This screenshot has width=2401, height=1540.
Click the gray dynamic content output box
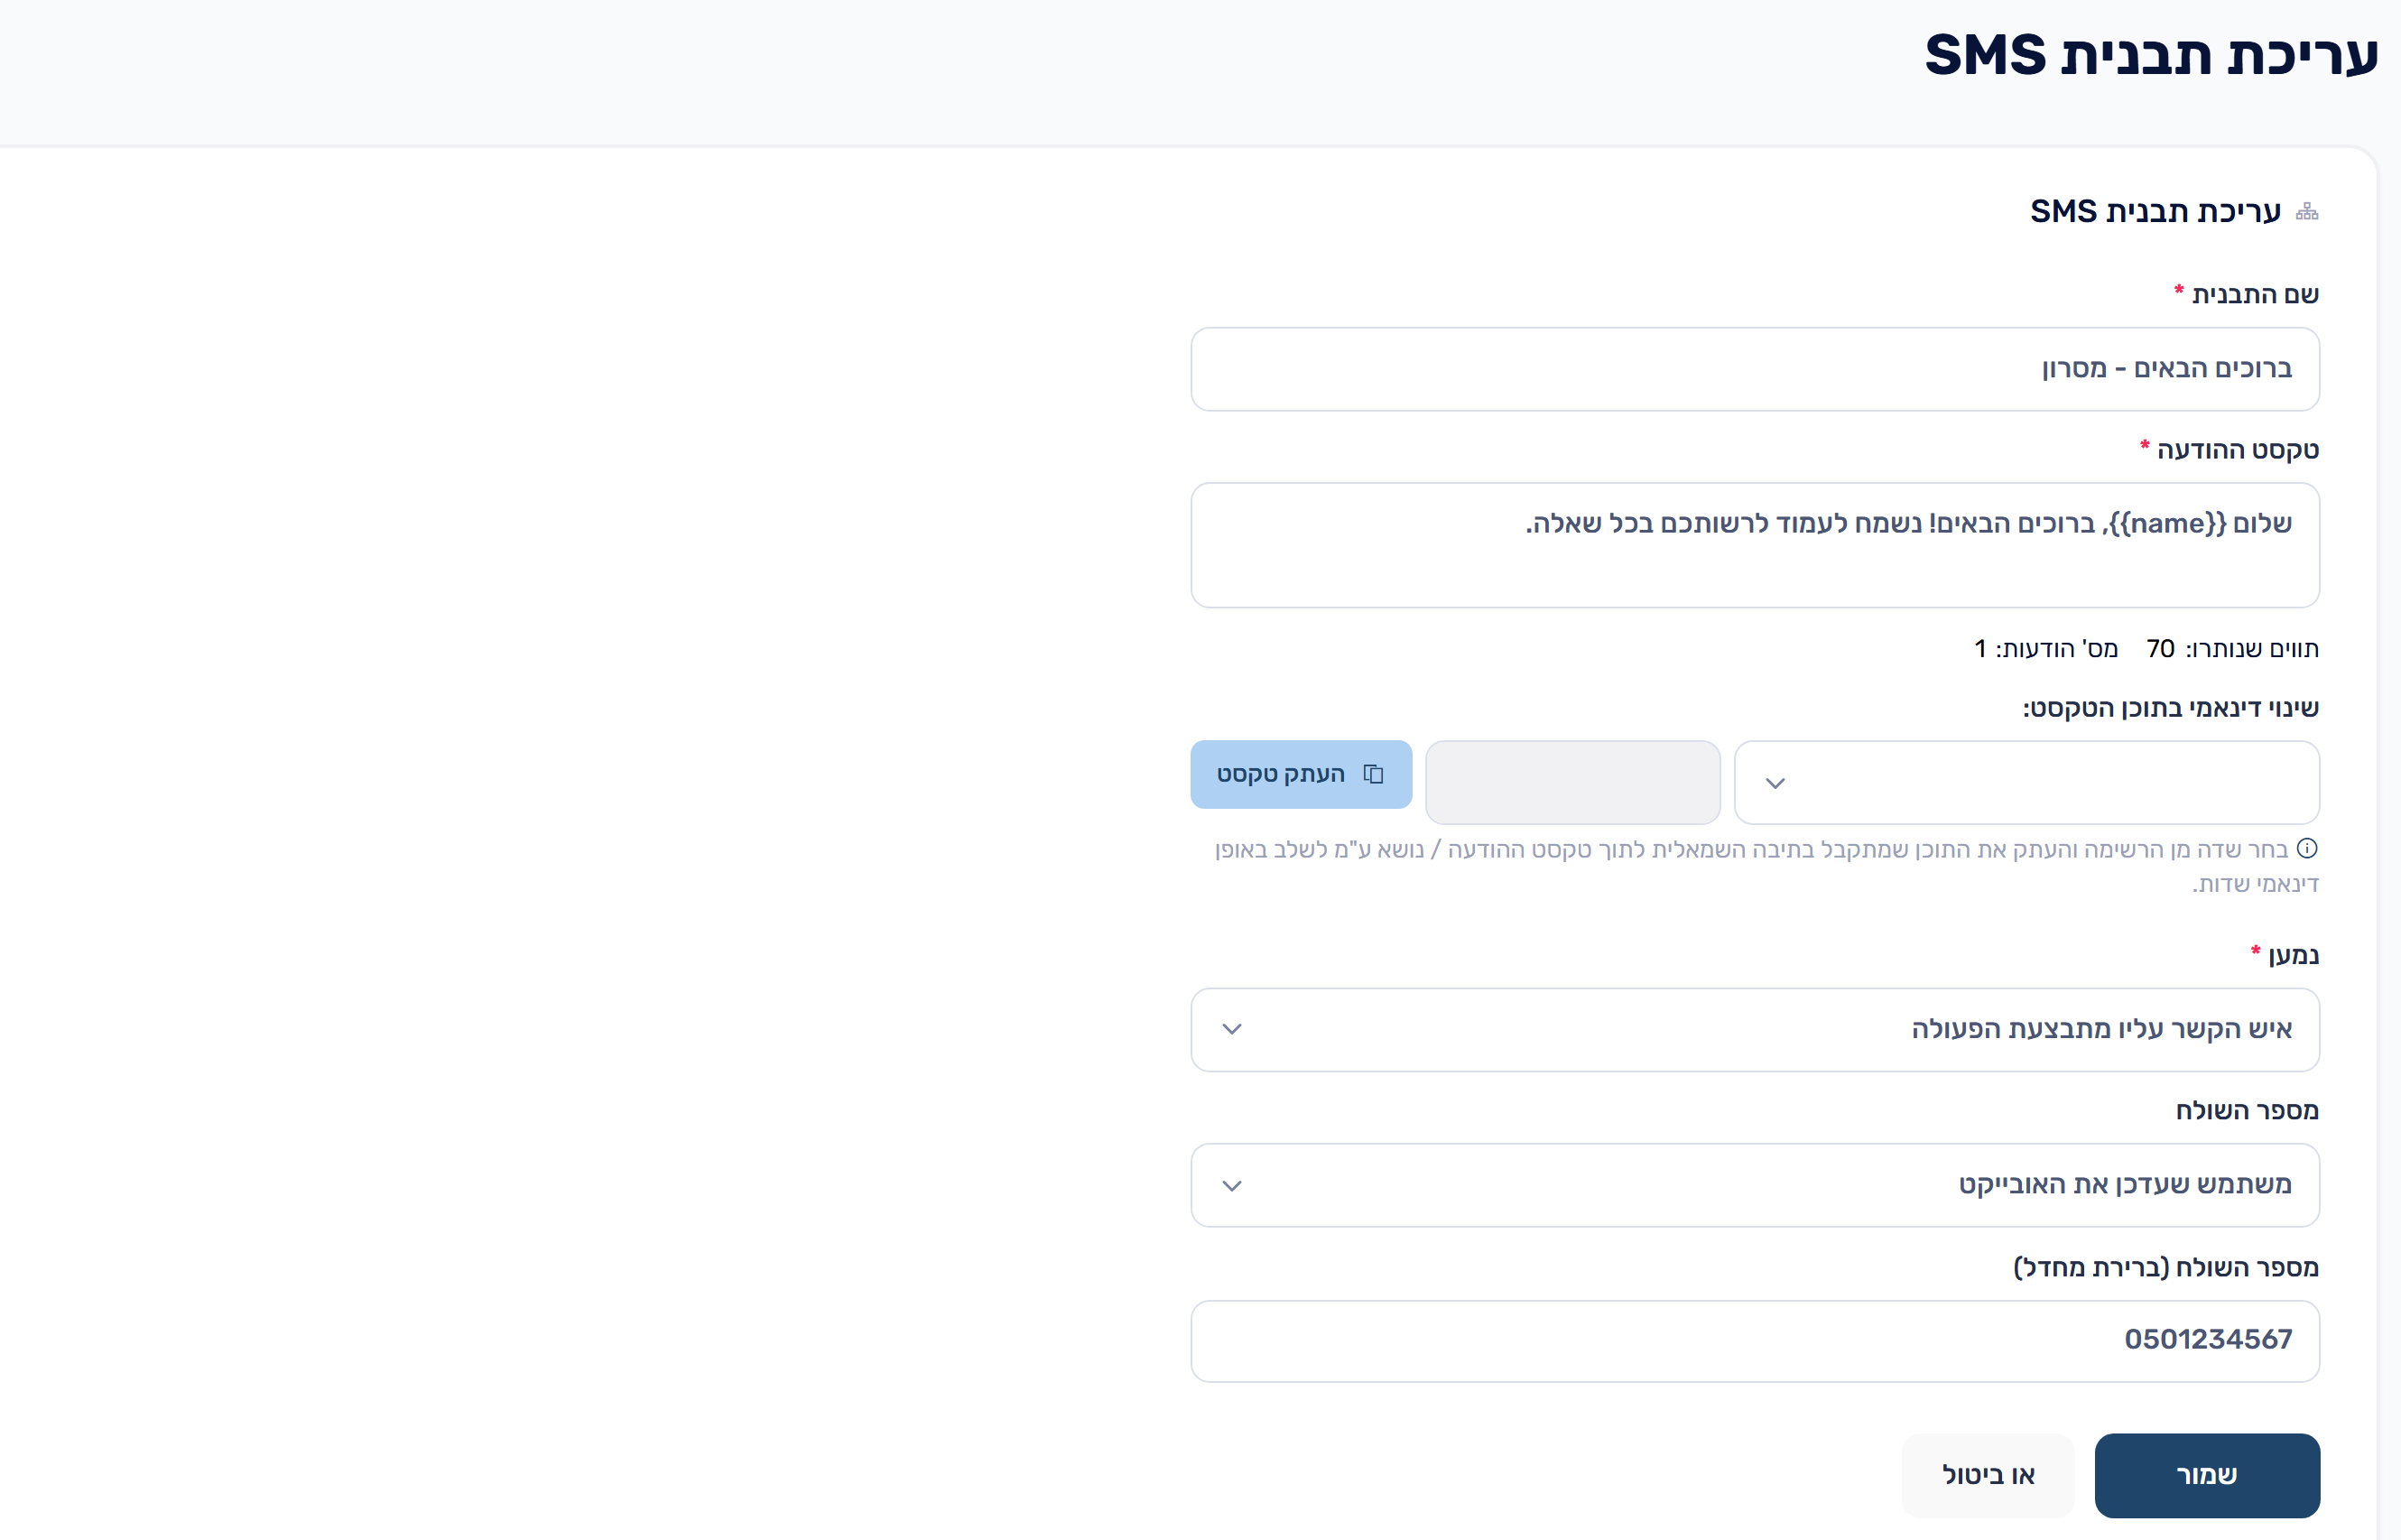point(1573,783)
